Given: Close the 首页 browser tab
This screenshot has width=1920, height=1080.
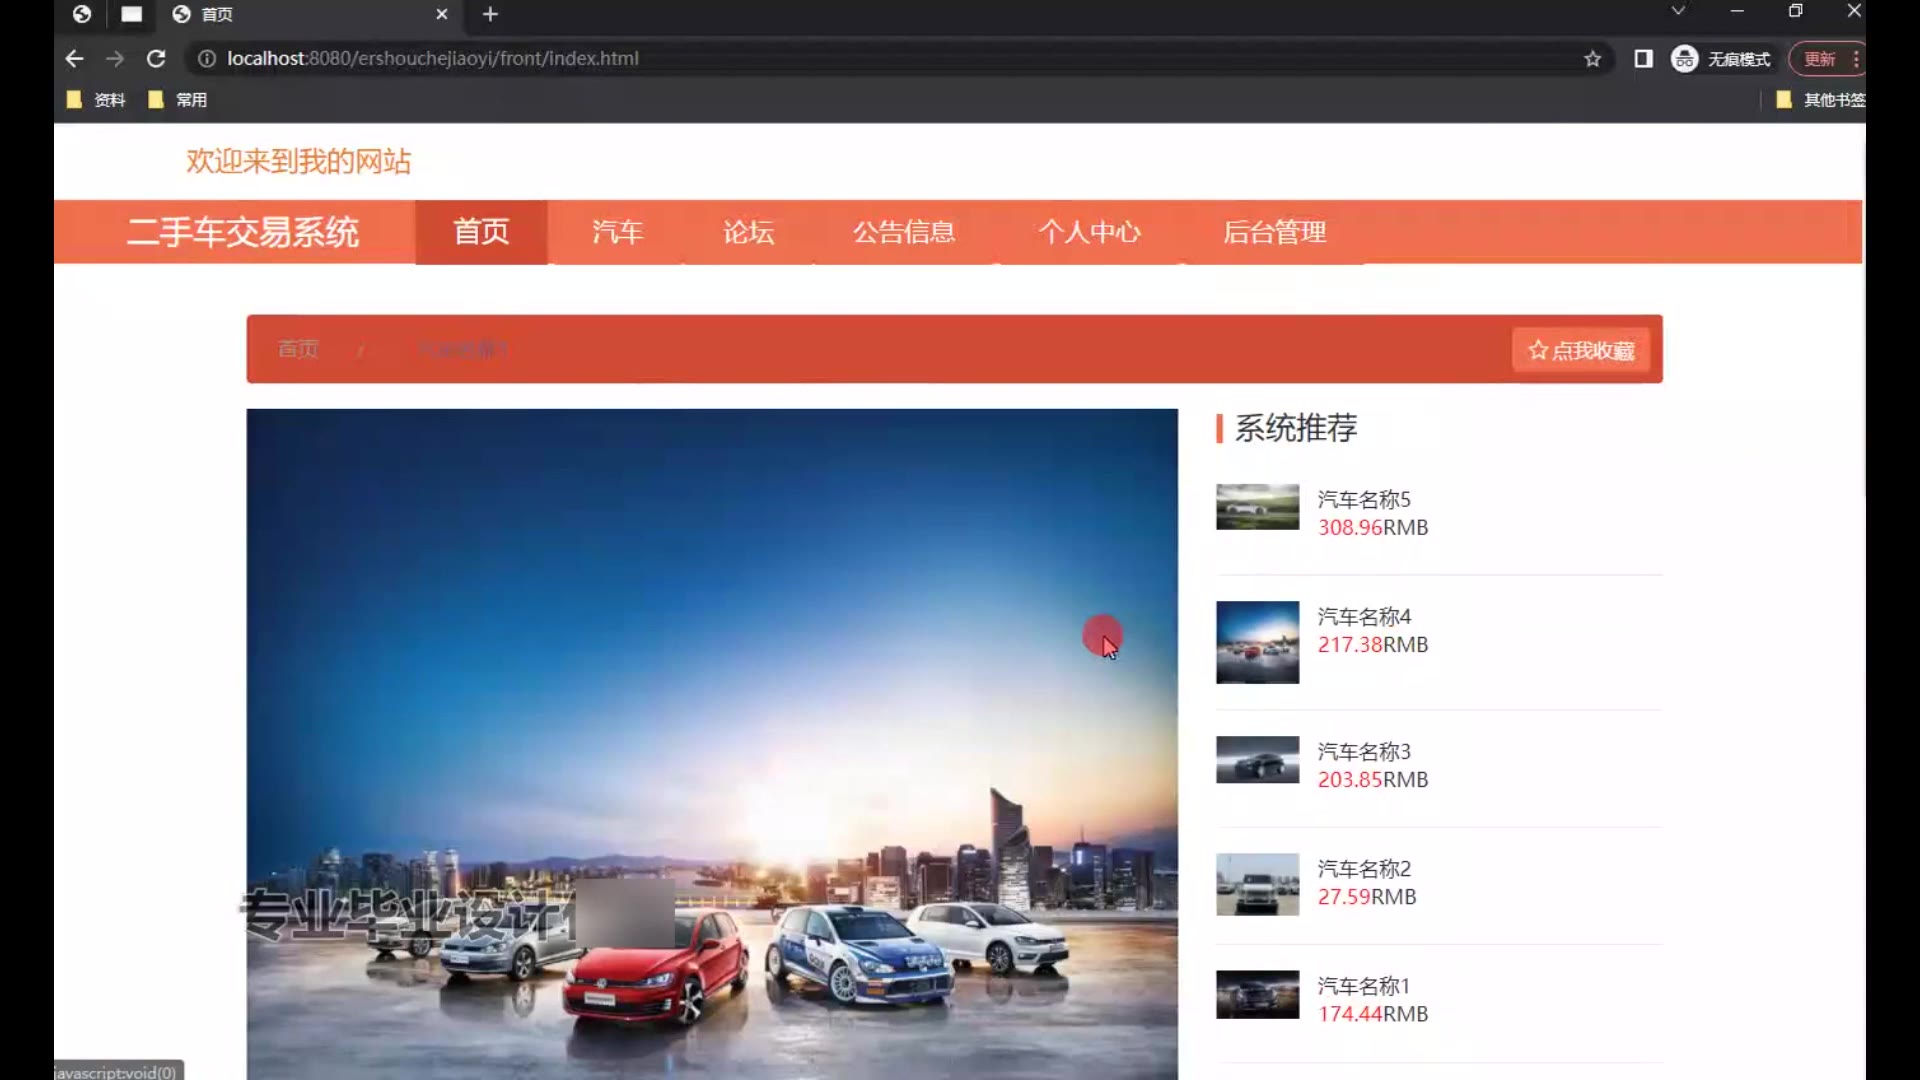Looking at the screenshot, I should (x=441, y=14).
